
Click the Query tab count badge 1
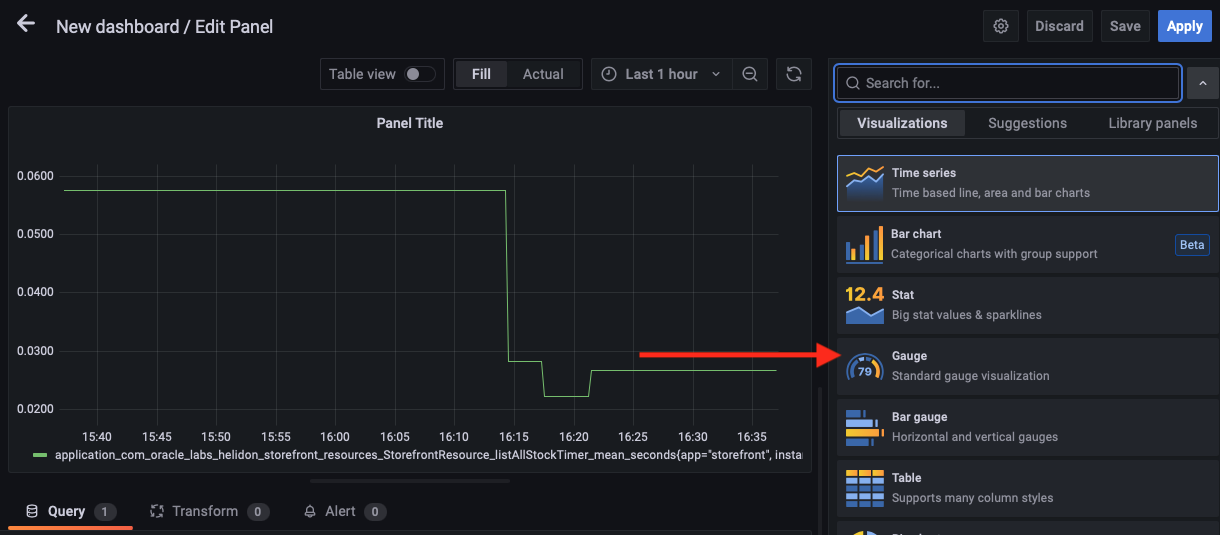106,512
